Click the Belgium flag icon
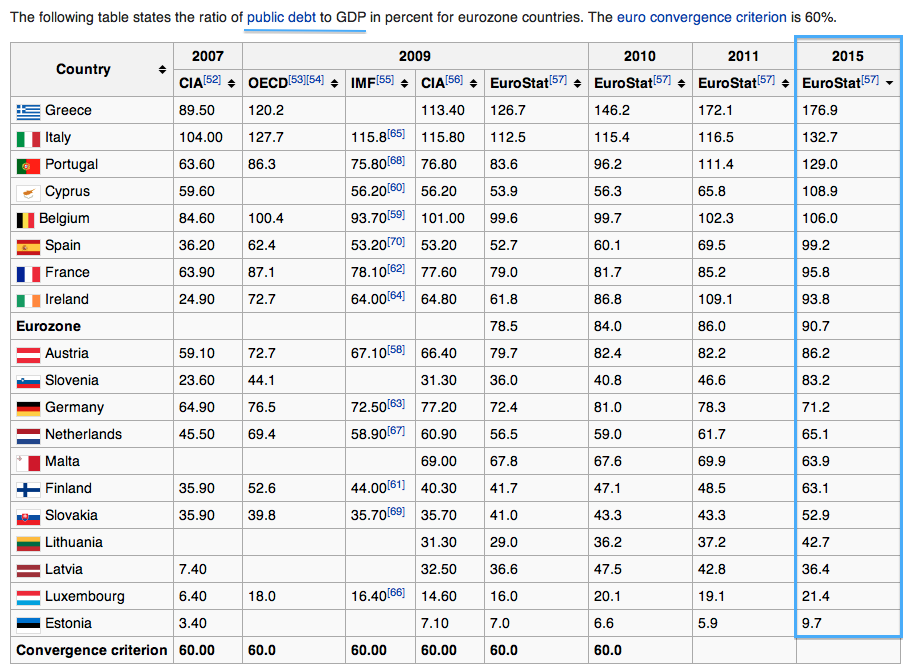This screenshot has width=911, height=671. 25,219
